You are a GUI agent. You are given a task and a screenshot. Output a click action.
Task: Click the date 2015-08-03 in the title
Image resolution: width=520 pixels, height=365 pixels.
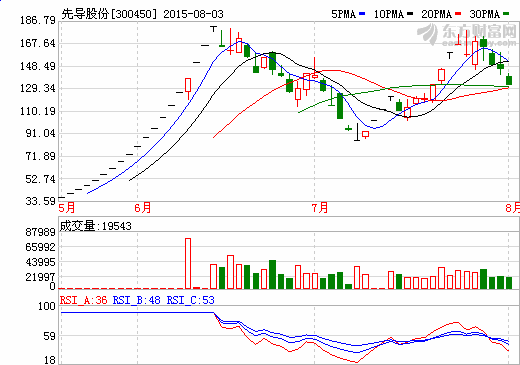(194, 14)
